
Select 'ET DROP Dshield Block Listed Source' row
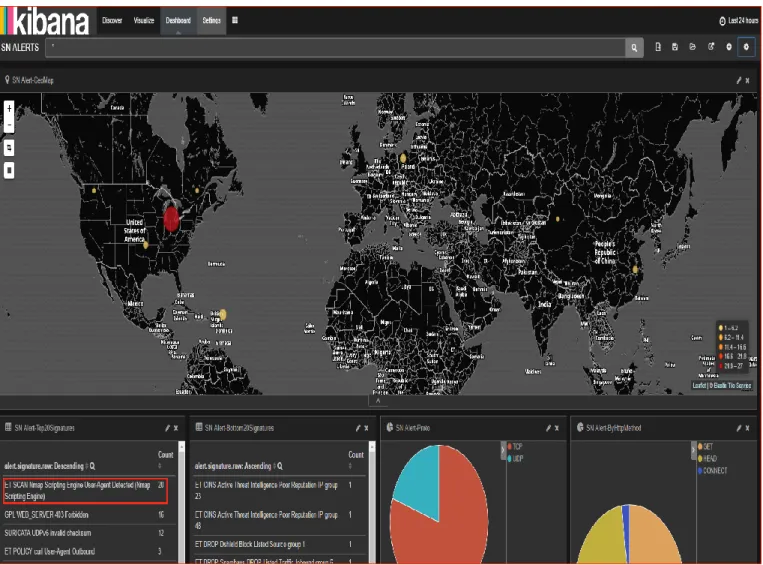click(279, 545)
